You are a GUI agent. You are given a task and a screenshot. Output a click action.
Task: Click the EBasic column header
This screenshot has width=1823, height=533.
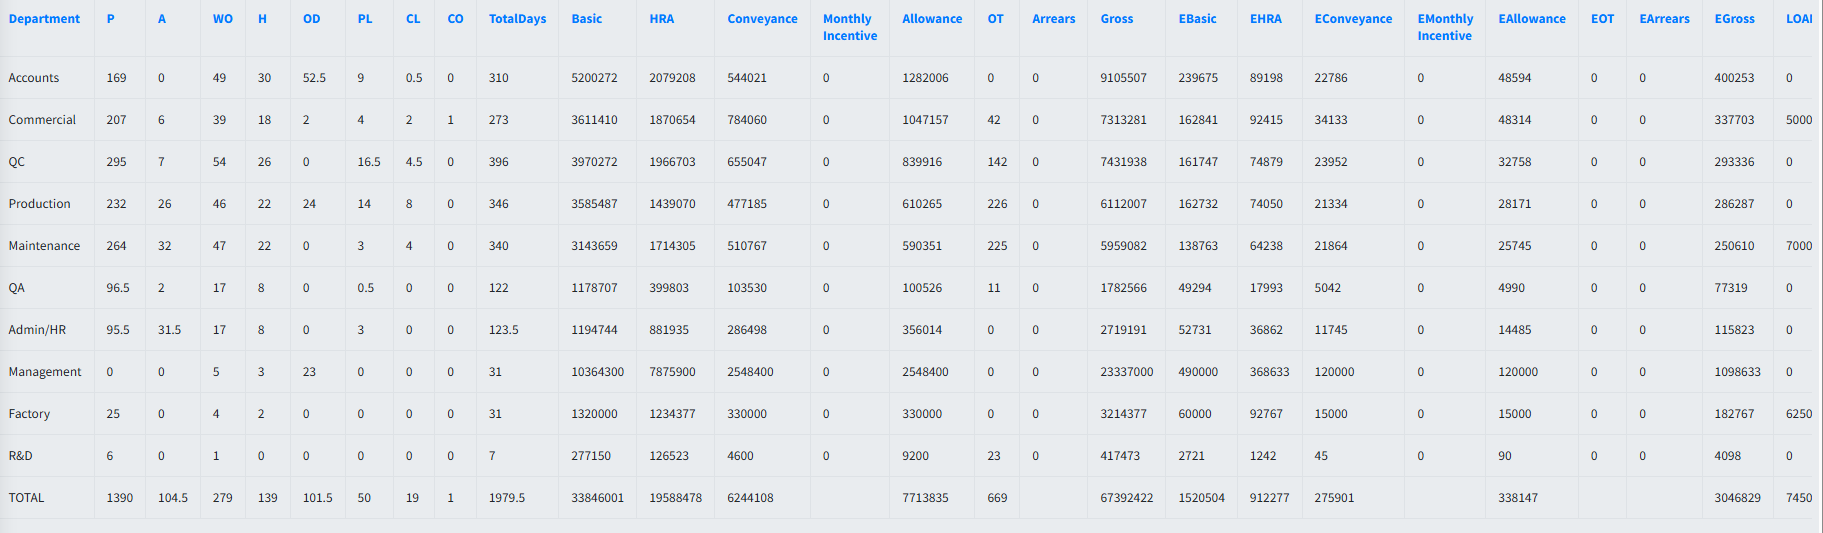(x=1197, y=19)
